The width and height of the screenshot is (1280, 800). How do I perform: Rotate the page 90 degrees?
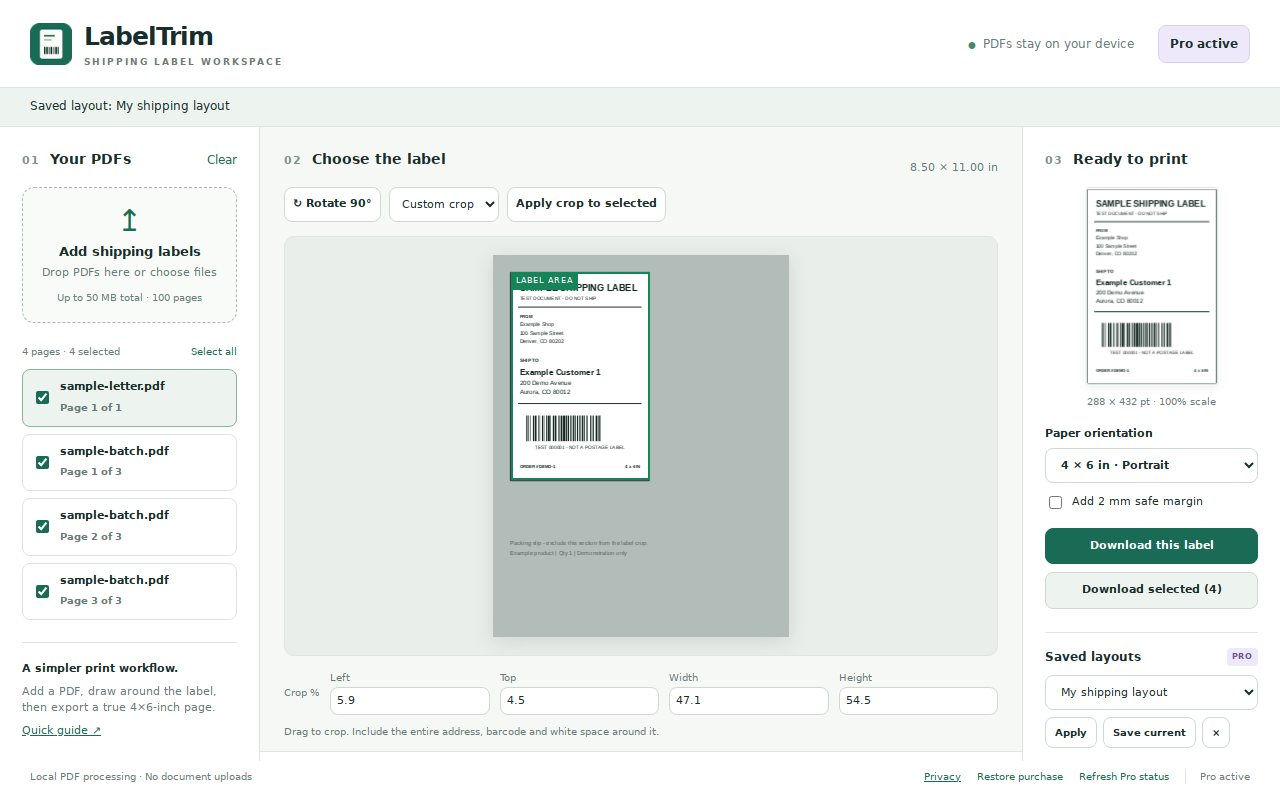(x=332, y=204)
